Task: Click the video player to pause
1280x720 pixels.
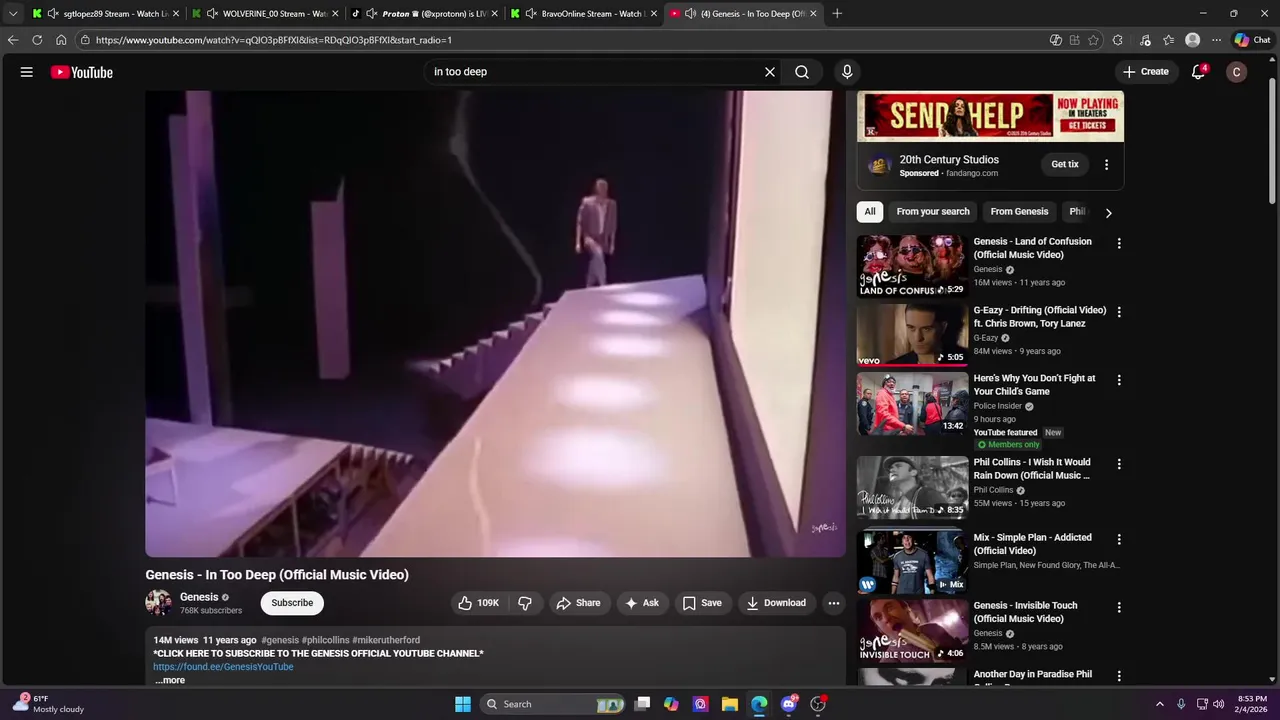Action: coord(495,324)
